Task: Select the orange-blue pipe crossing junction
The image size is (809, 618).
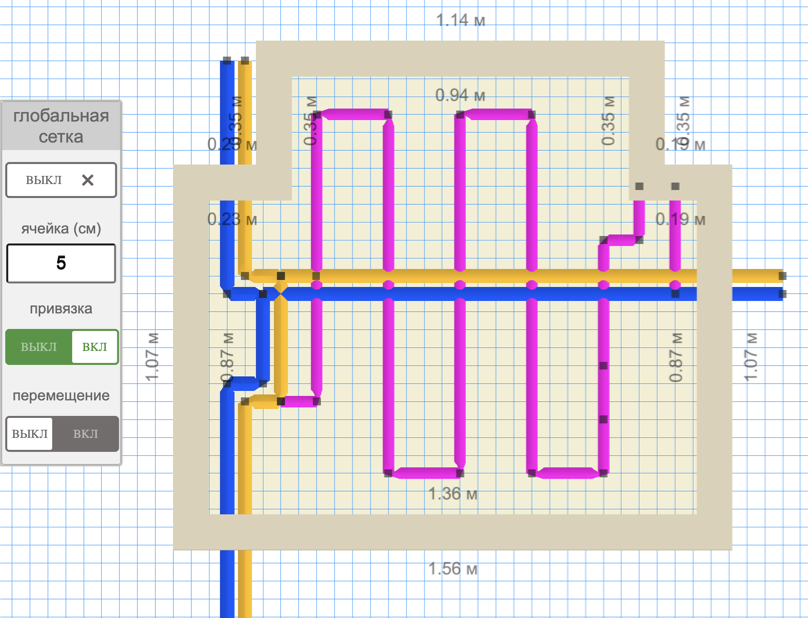Action: pos(280,294)
